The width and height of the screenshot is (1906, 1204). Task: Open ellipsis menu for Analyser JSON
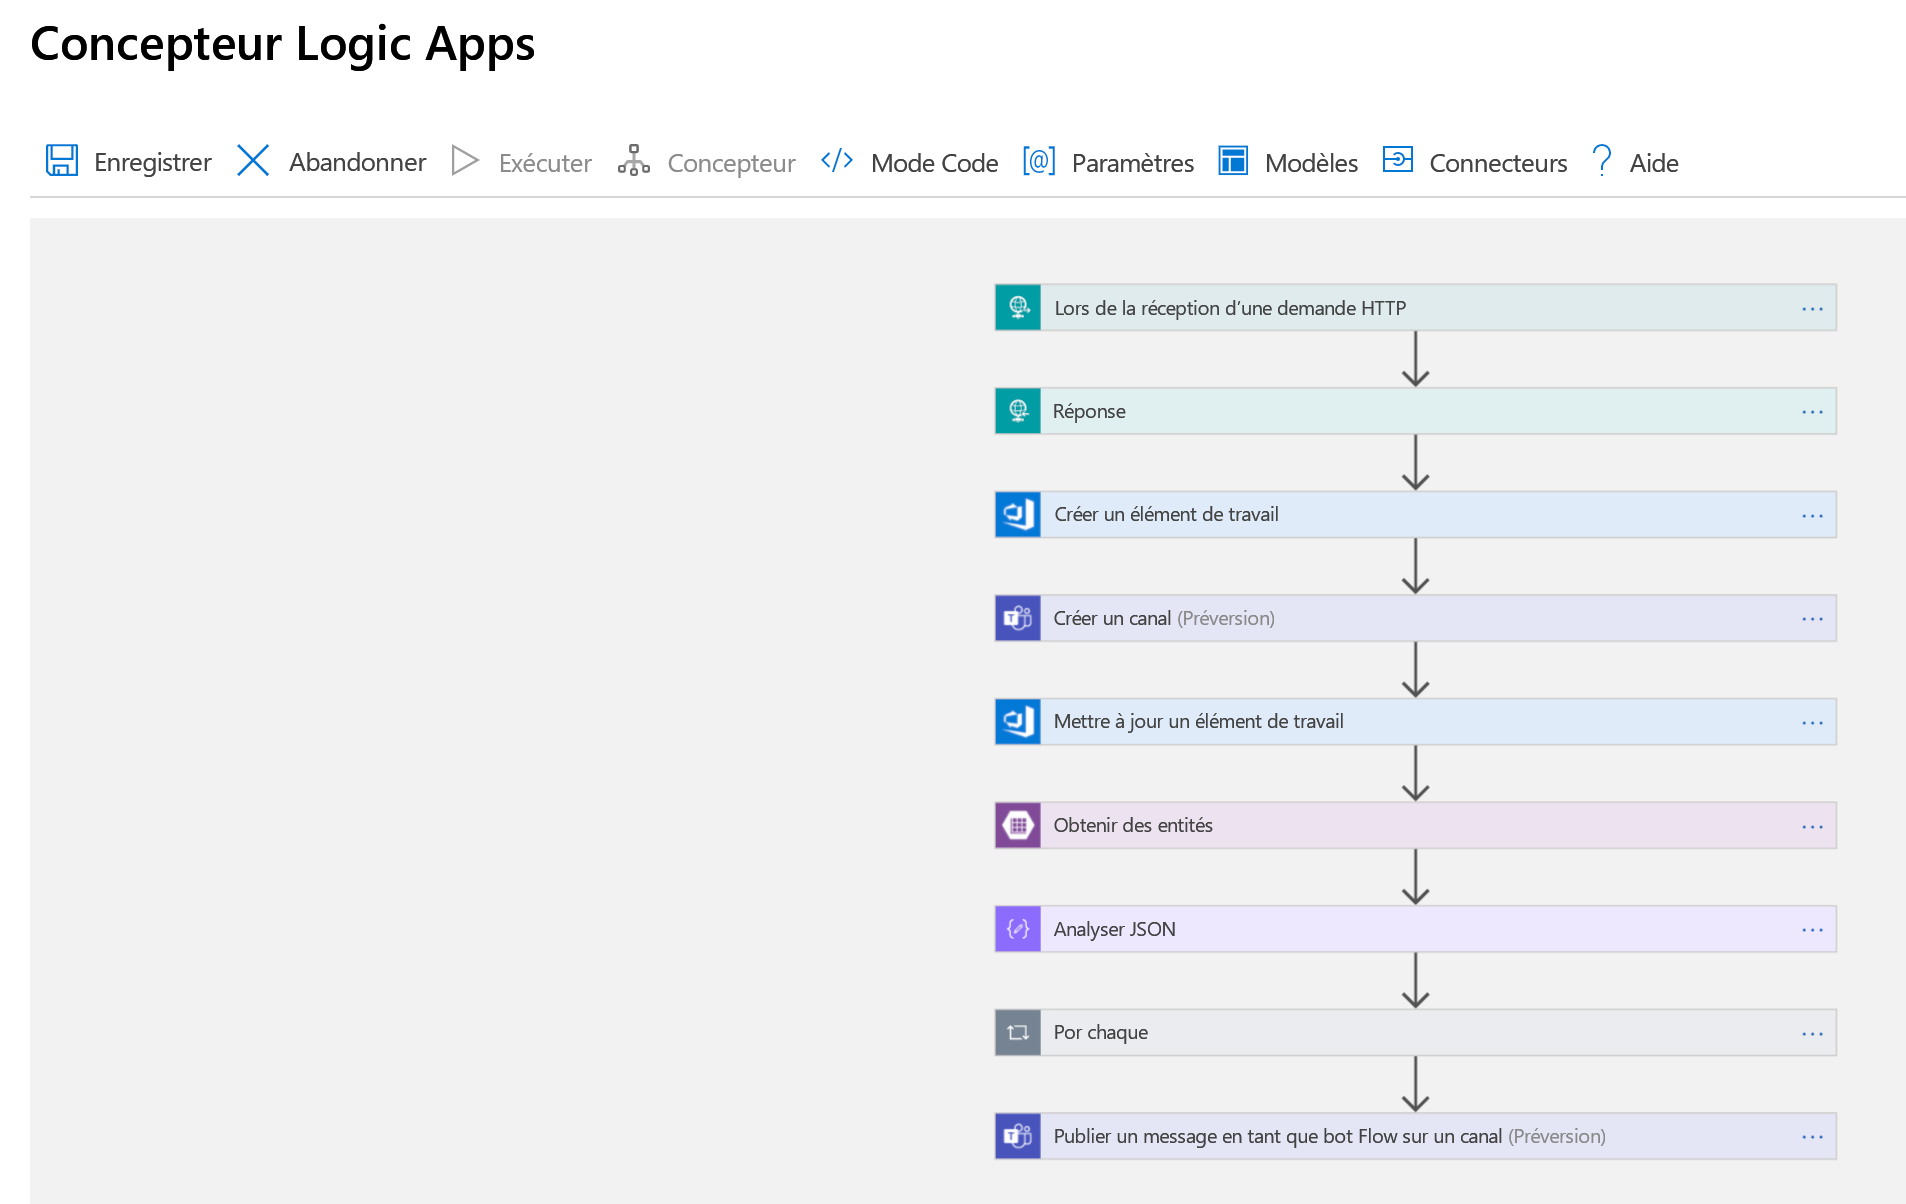[x=1812, y=930]
